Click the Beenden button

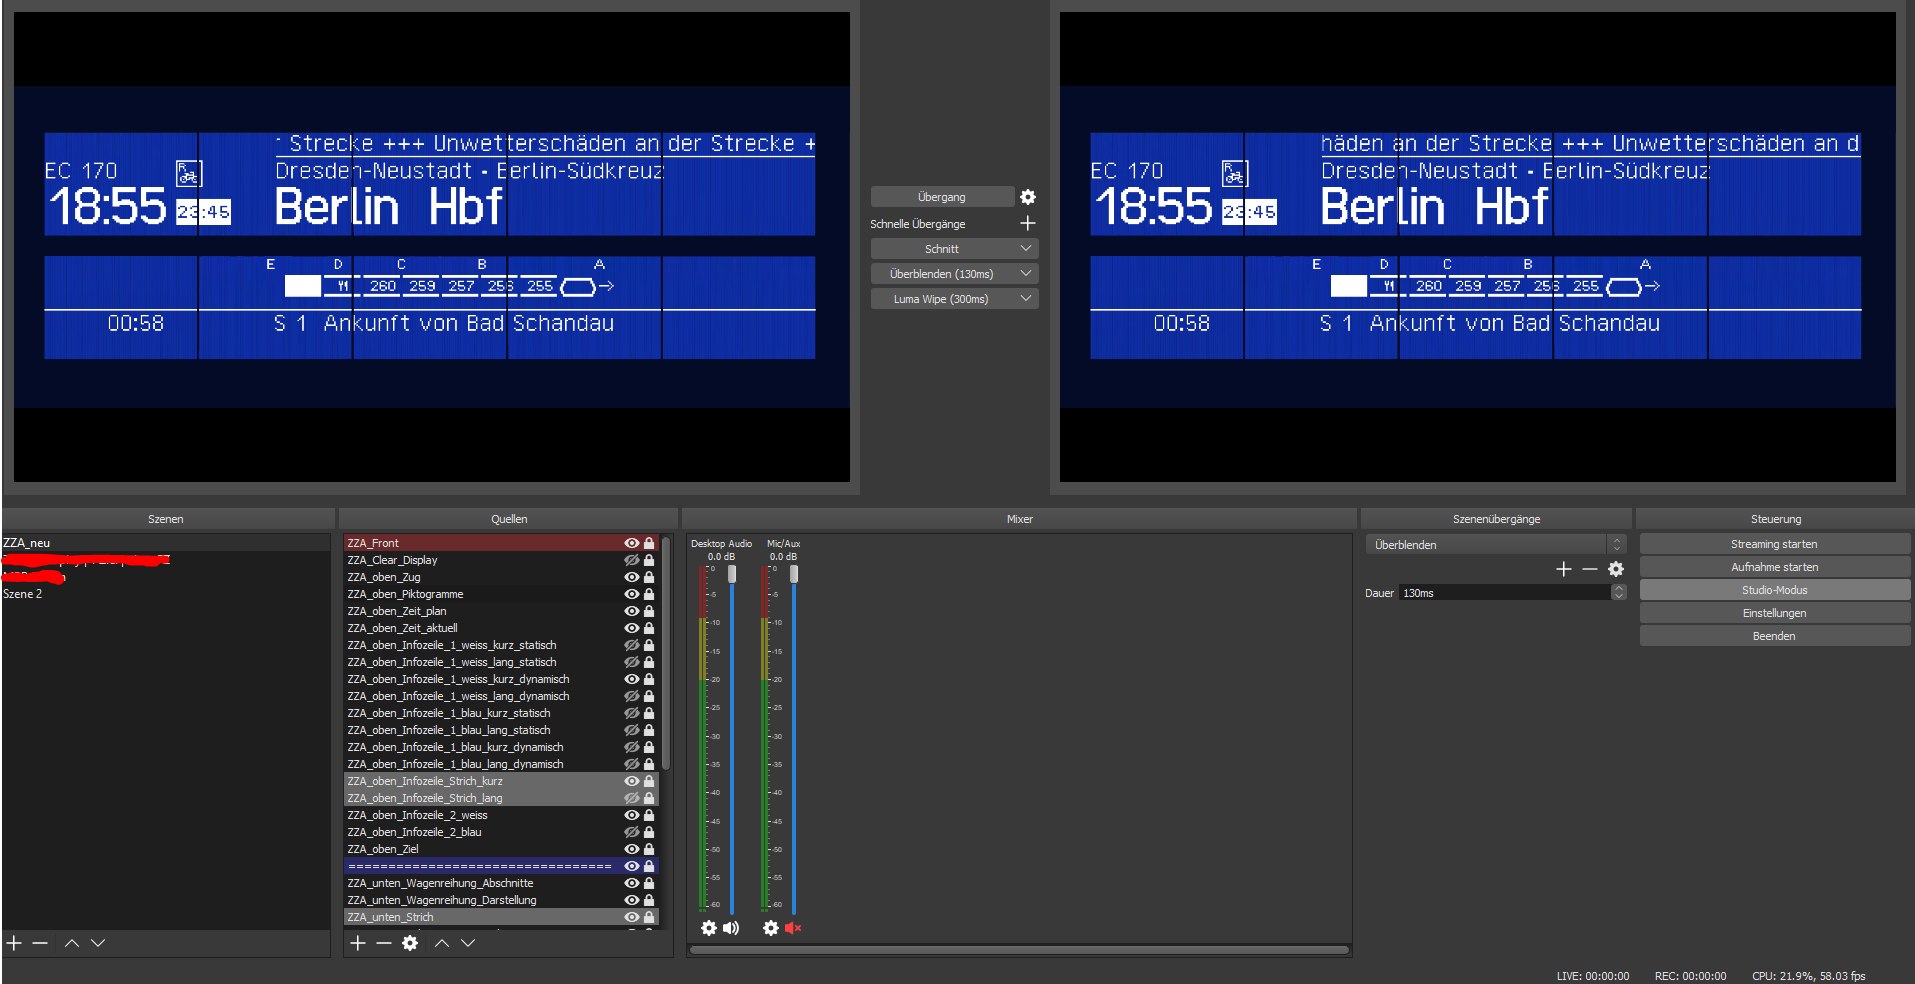[1774, 636]
